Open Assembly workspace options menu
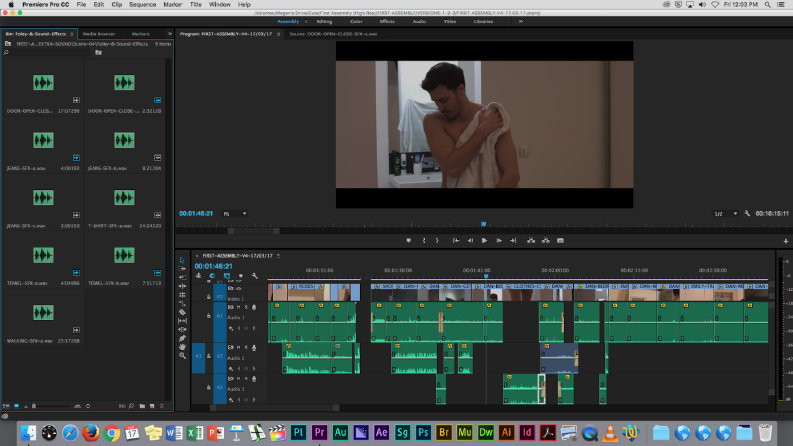This screenshot has height=446, width=793. 305,22
